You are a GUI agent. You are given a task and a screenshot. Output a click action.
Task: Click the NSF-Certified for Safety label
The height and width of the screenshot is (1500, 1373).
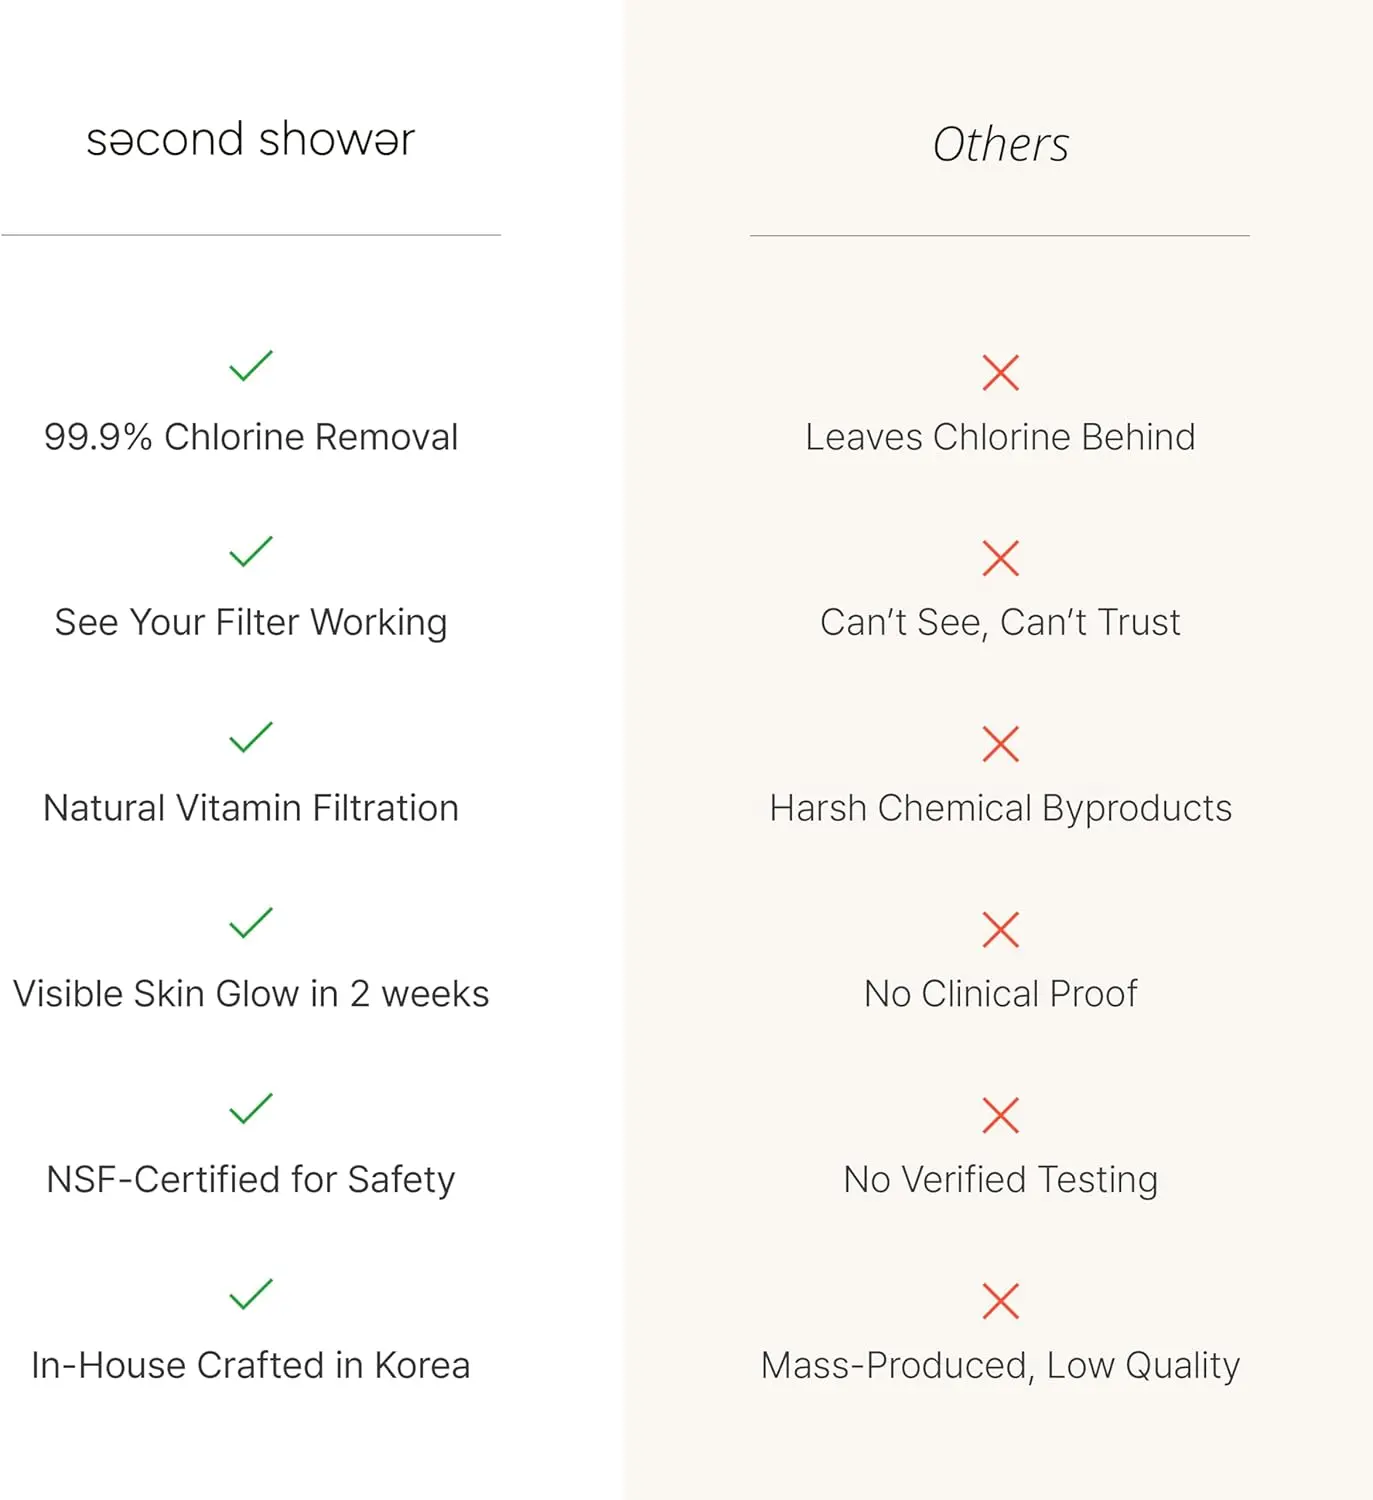click(x=250, y=1180)
